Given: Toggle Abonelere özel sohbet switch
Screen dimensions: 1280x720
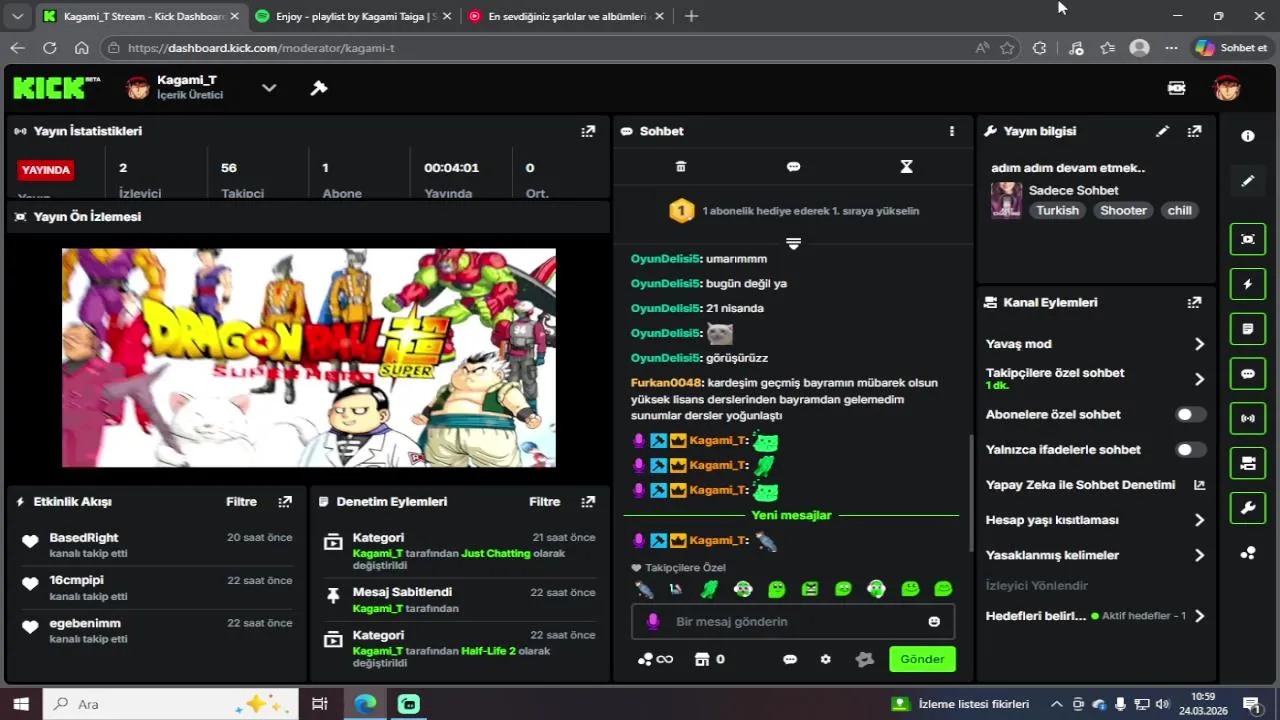Looking at the screenshot, I should click(1190, 414).
